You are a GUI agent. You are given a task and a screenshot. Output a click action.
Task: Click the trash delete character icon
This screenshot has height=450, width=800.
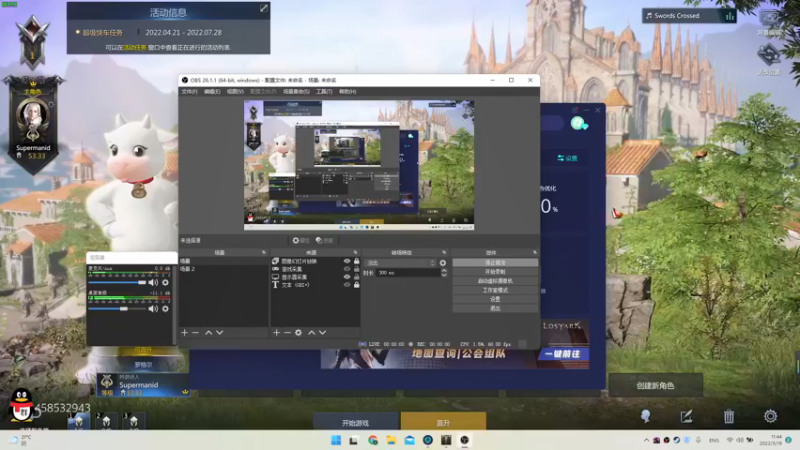(729, 416)
